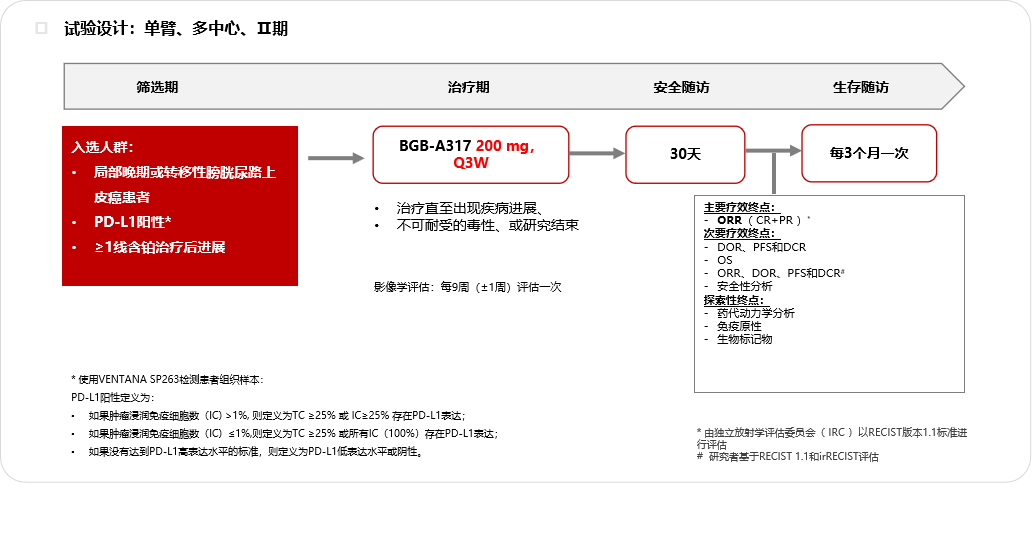Image resolution: width=1032 pixels, height=533 pixels.
Task: Click the 每3个月一次 survival follow-up box
Action: coord(869,153)
